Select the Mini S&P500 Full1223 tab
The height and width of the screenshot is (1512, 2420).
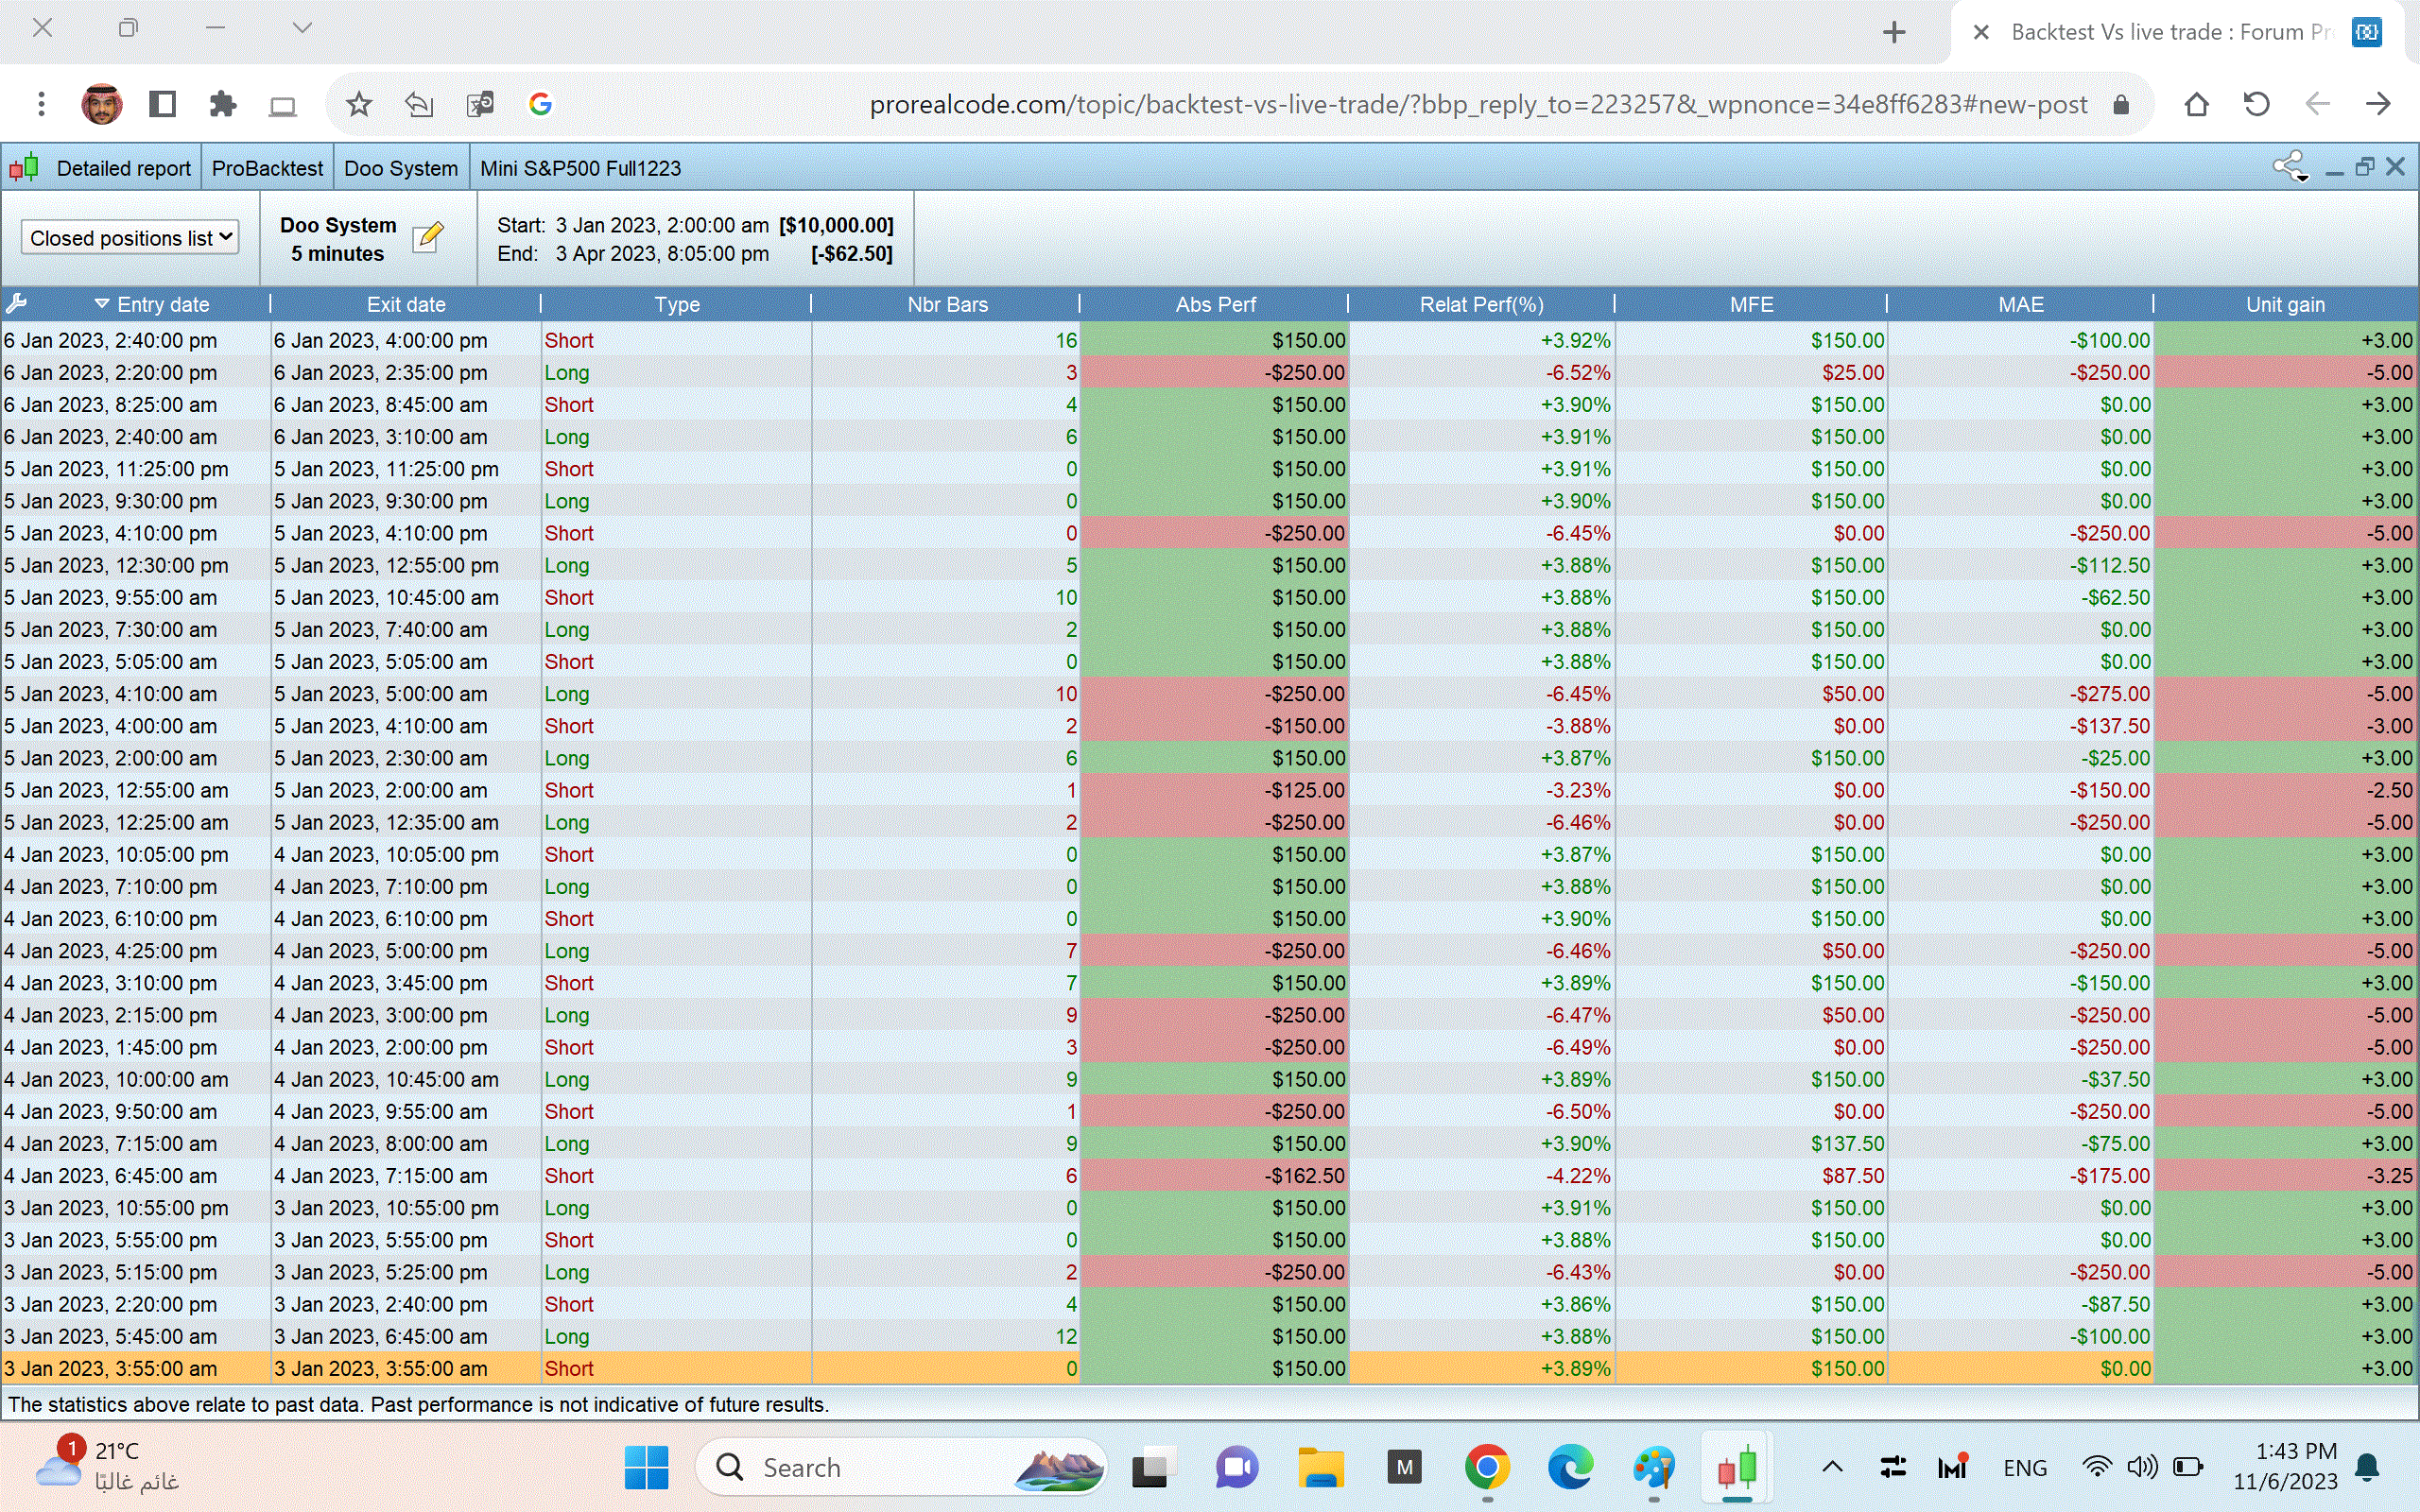(580, 168)
